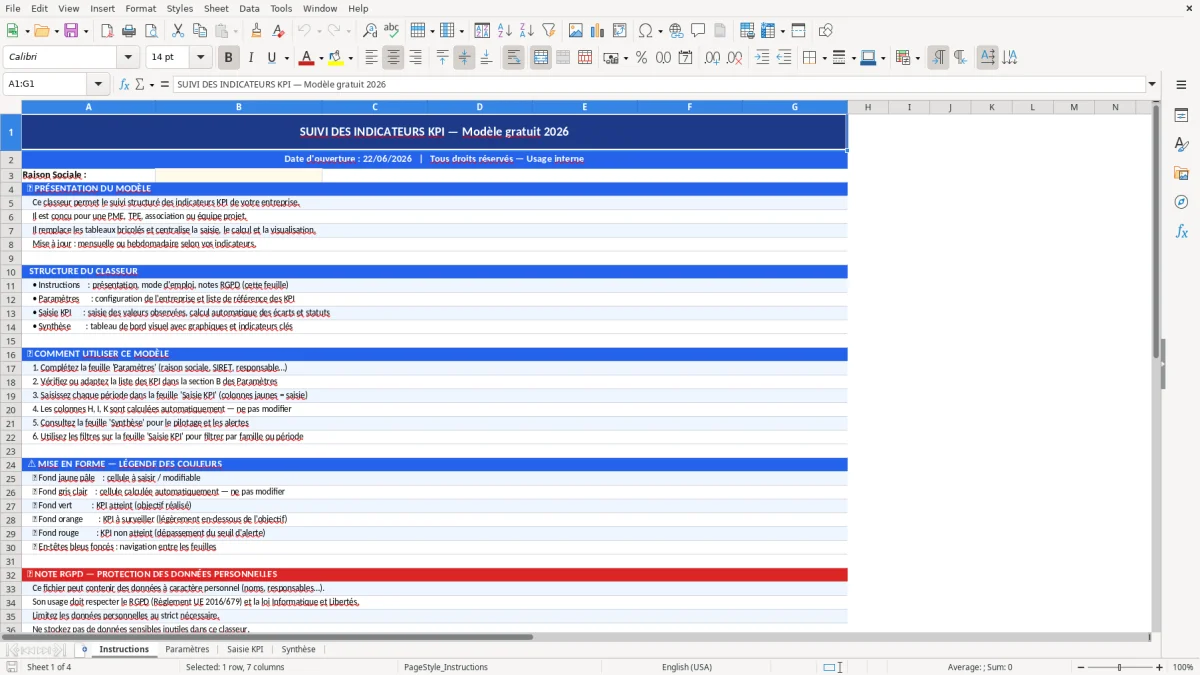The height and width of the screenshot is (675, 1200).
Task: Click the AutoFilter funnel icon
Action: click(549, 31)
